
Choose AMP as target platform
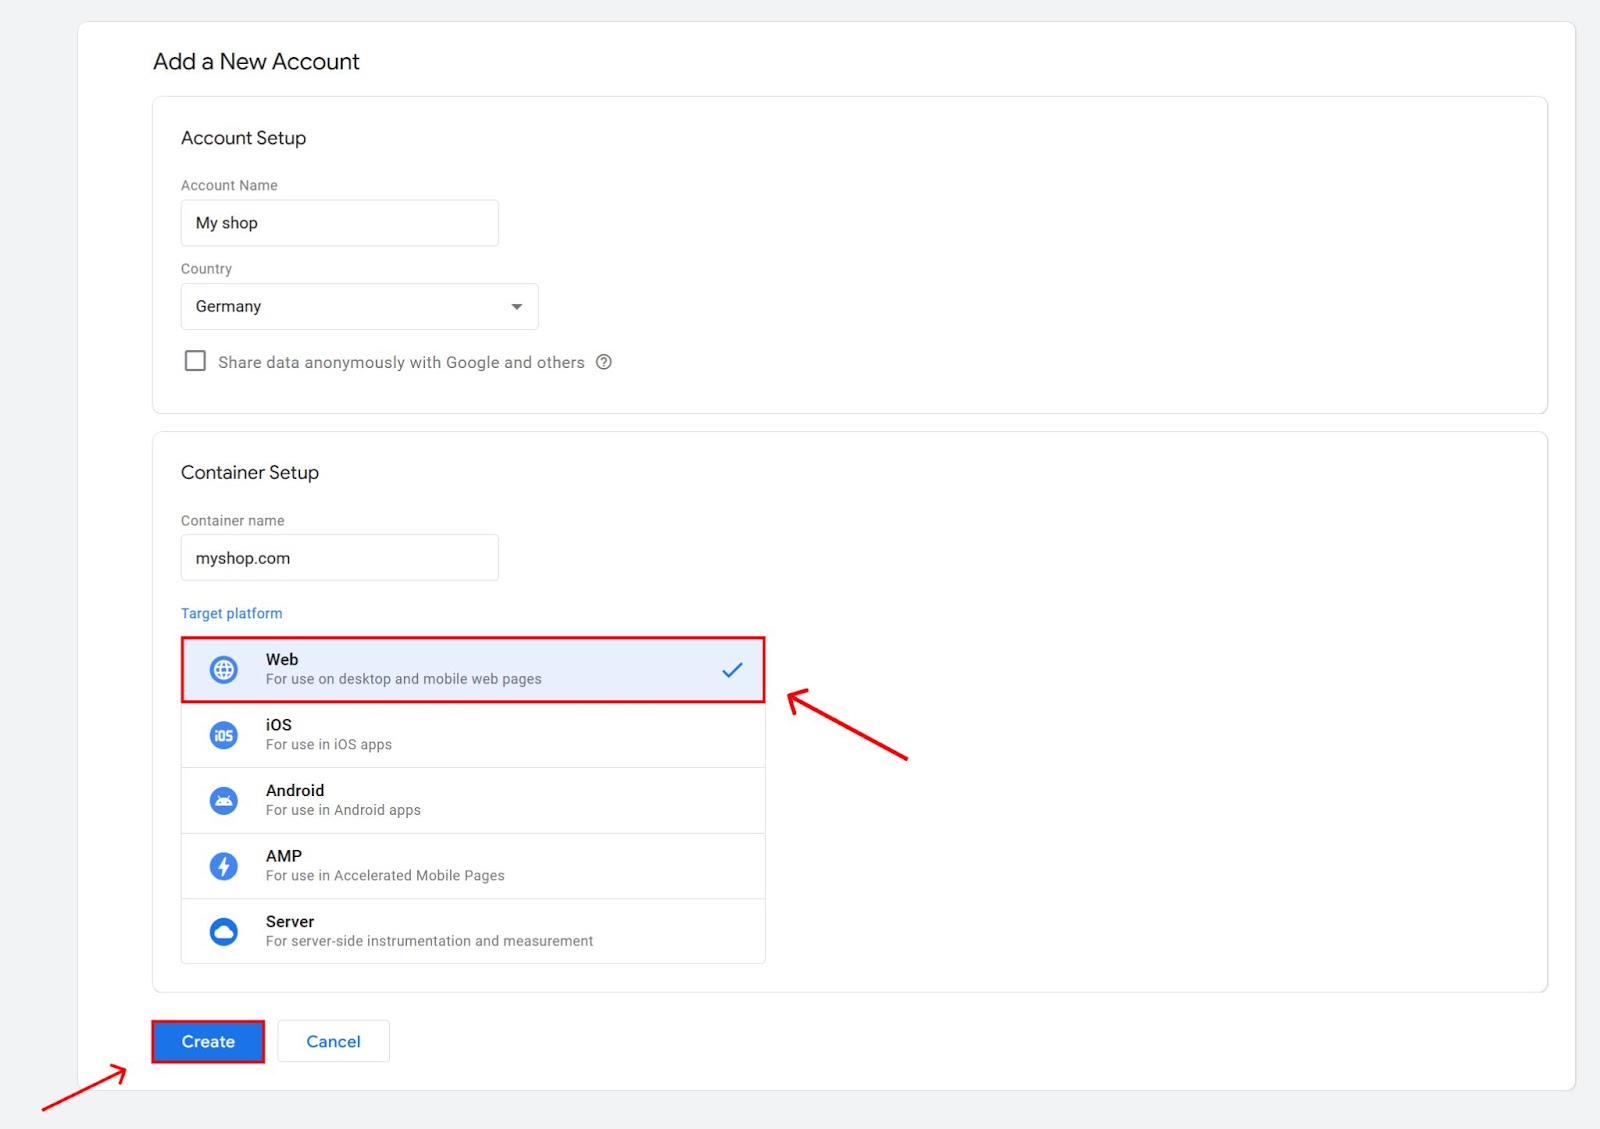(473, 866)
